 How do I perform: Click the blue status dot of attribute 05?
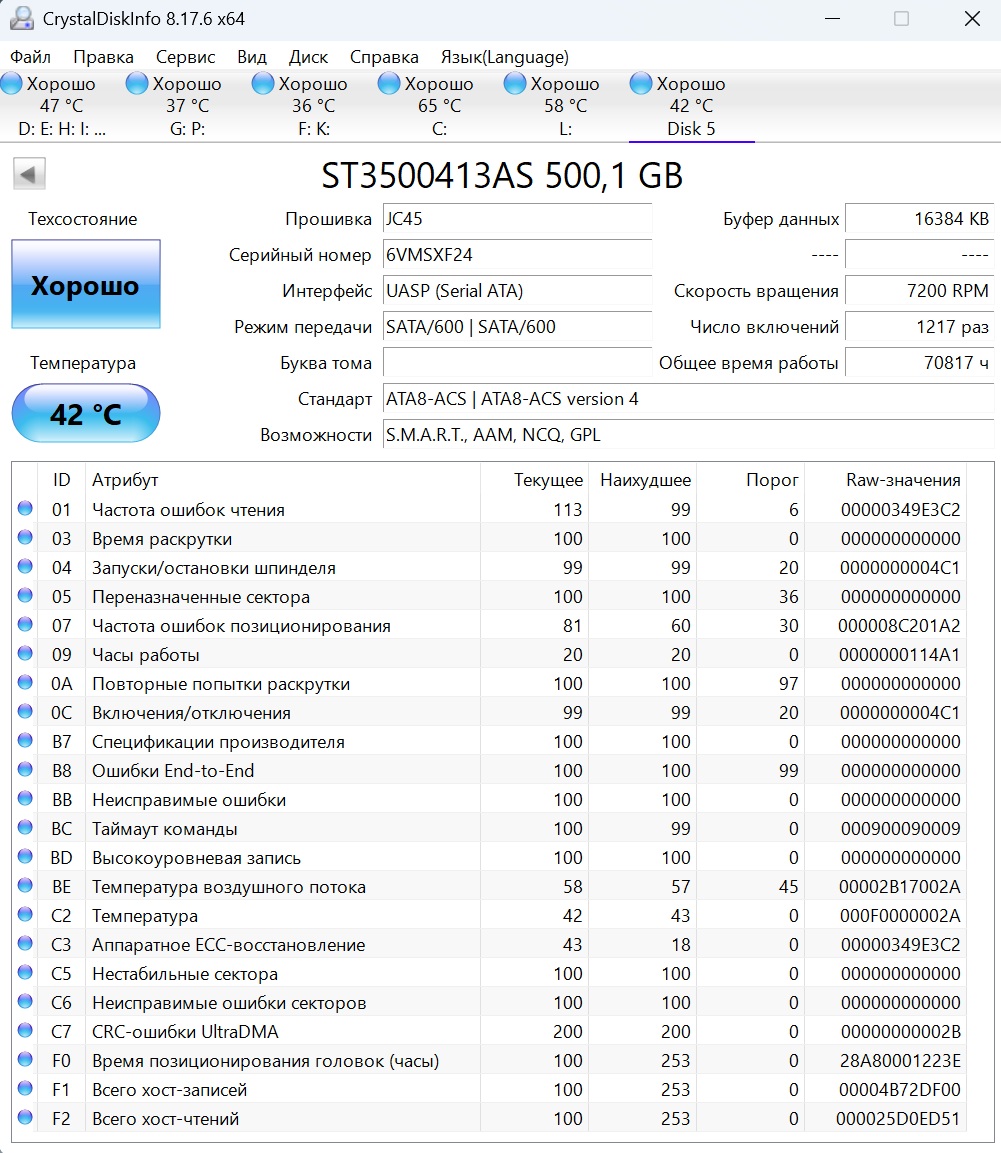pyautogui.click(x=25, y=596)
